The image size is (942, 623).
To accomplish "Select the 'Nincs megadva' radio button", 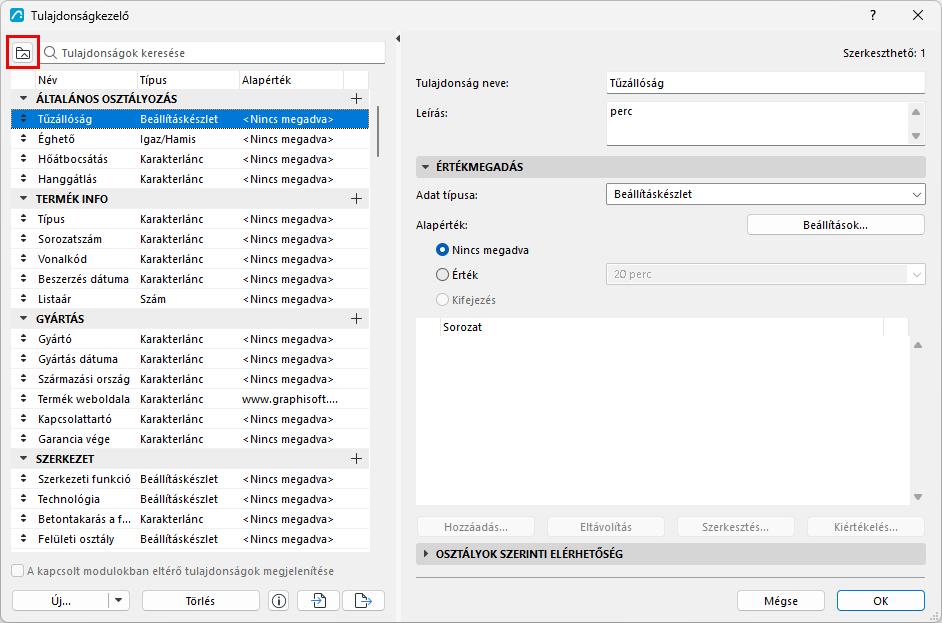I will tap(442, 250).
